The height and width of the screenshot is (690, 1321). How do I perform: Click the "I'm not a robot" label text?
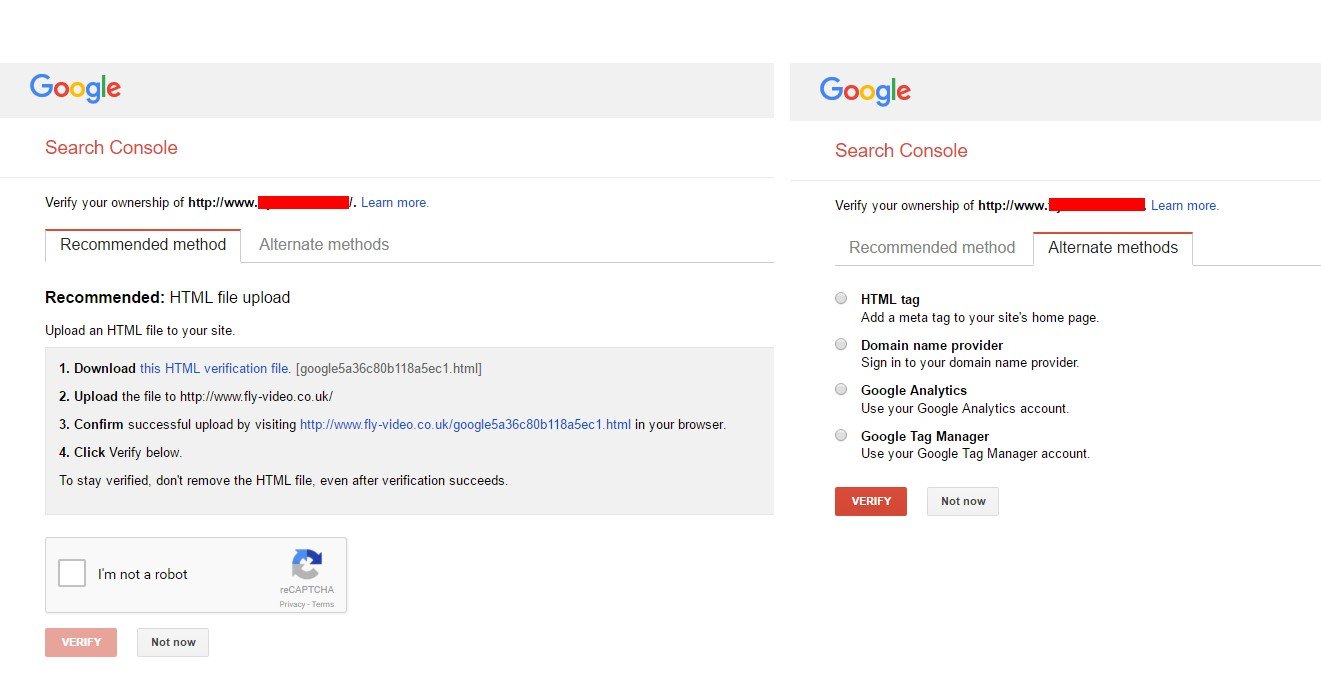[143, 575]
